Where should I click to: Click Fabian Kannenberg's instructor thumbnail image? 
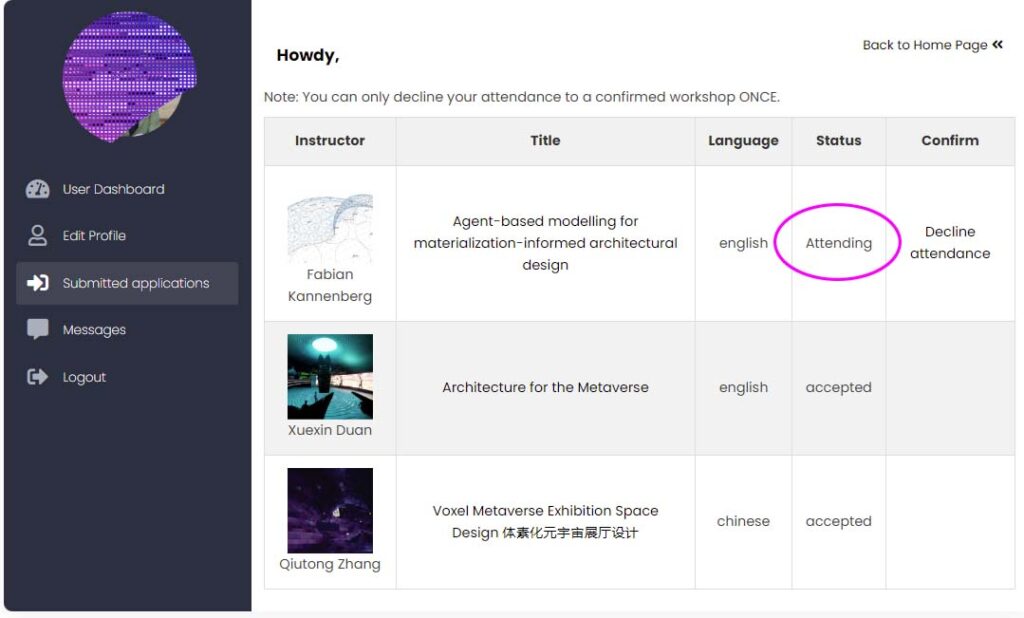click(330, 228)
